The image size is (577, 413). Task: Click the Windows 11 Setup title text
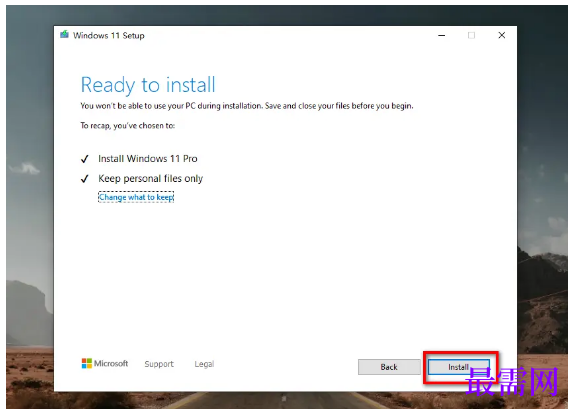[x=109, y=35]
